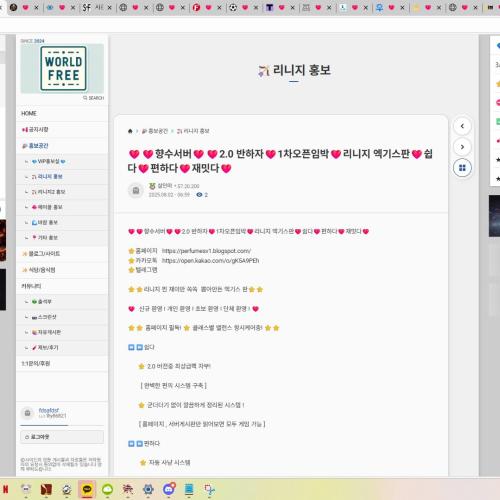The image size is (500, 500).
Task: Open the SEARCH link under the logo
Action: coord(94,98)
